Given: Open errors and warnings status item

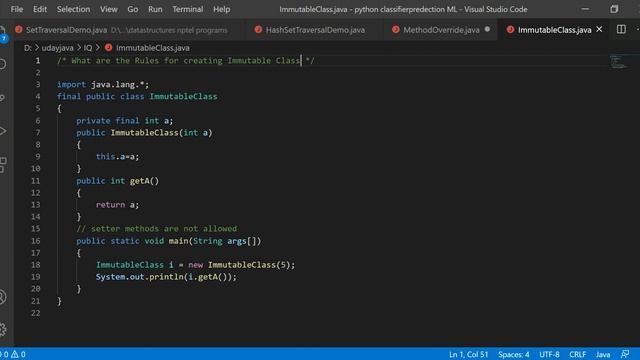Looking at the screenshot, I should point(13,354).
